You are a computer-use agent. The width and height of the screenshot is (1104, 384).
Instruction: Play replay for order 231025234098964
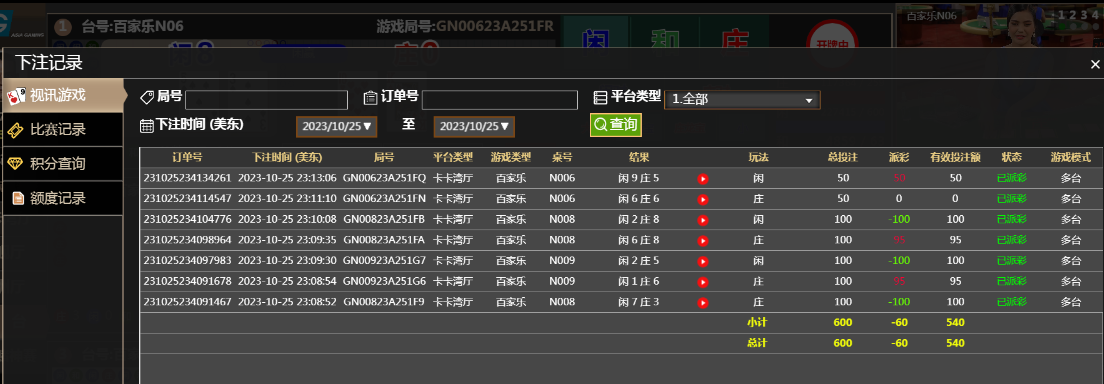[702, 240]
